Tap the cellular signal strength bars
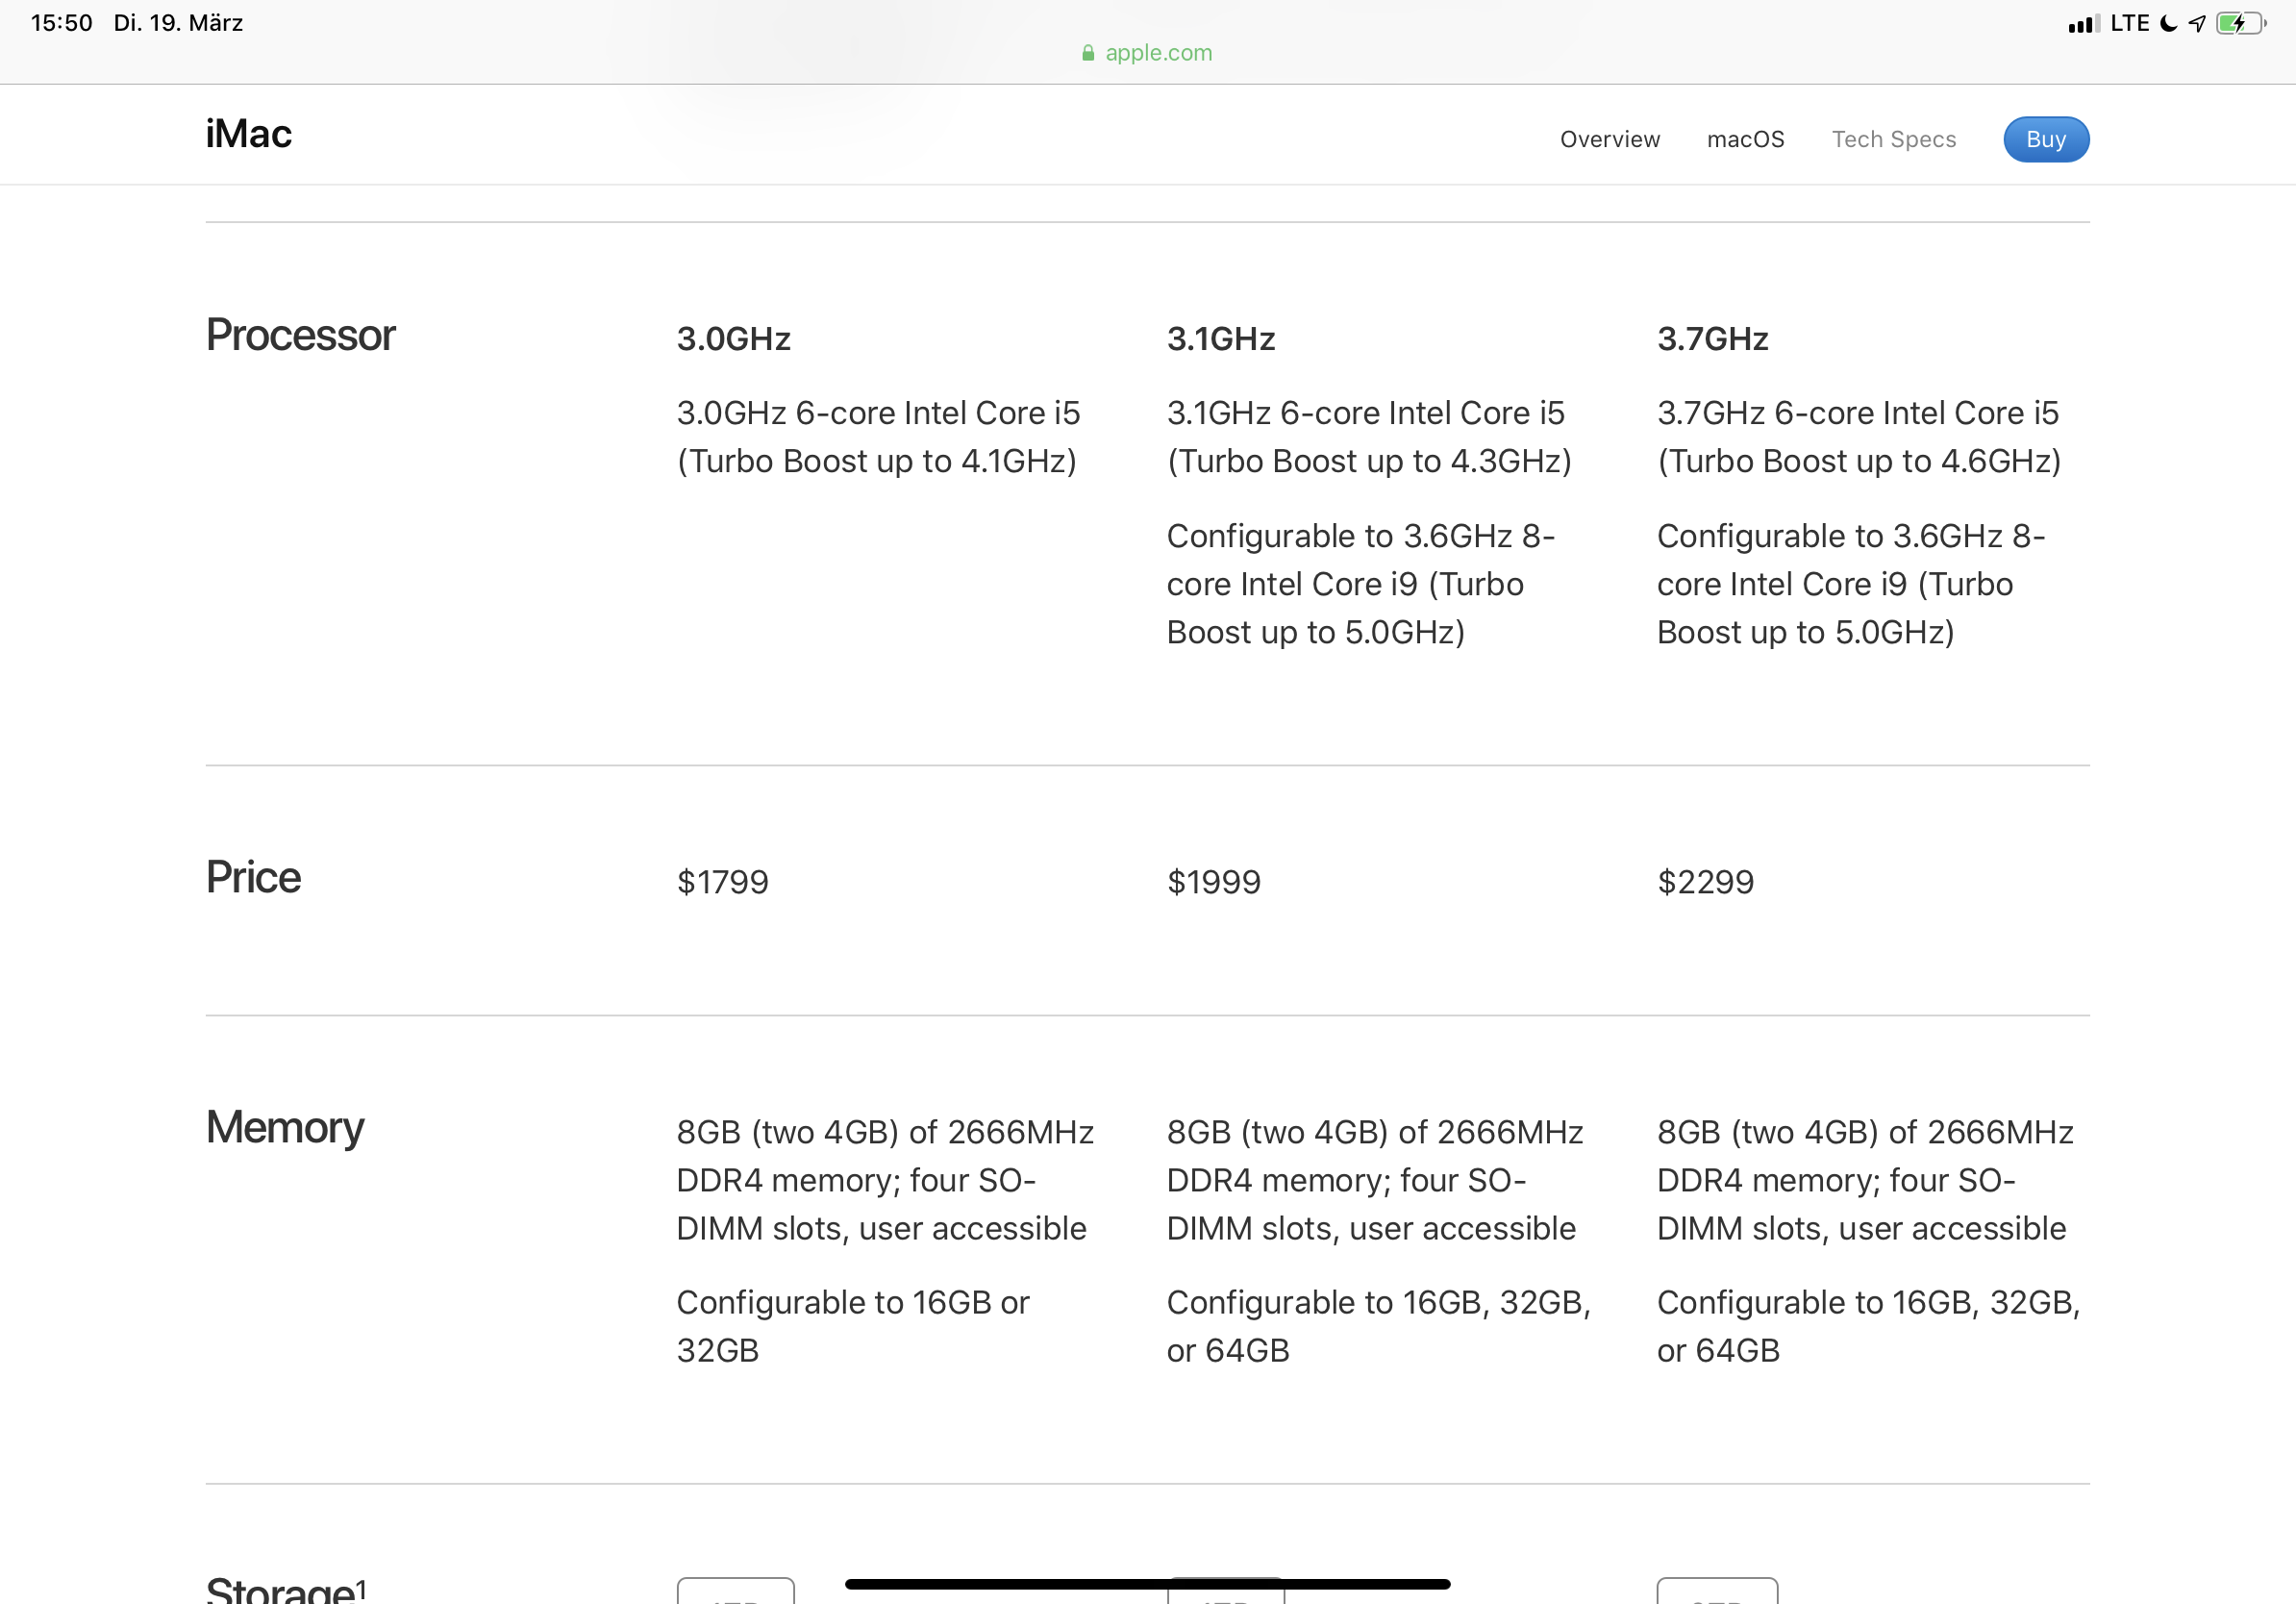This screenshot has width=2296, height=1604. (x=2084, y=24)
